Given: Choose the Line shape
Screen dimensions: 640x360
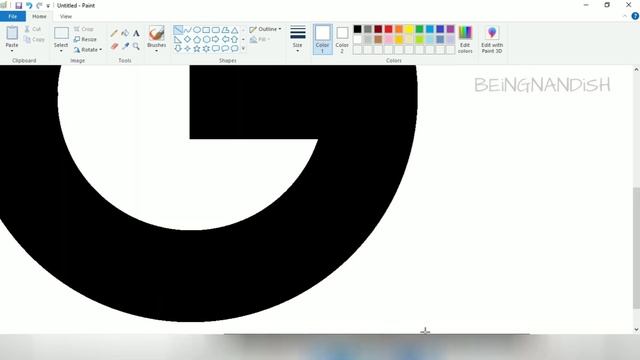Looking at the screenshot, I should point(178,30).
